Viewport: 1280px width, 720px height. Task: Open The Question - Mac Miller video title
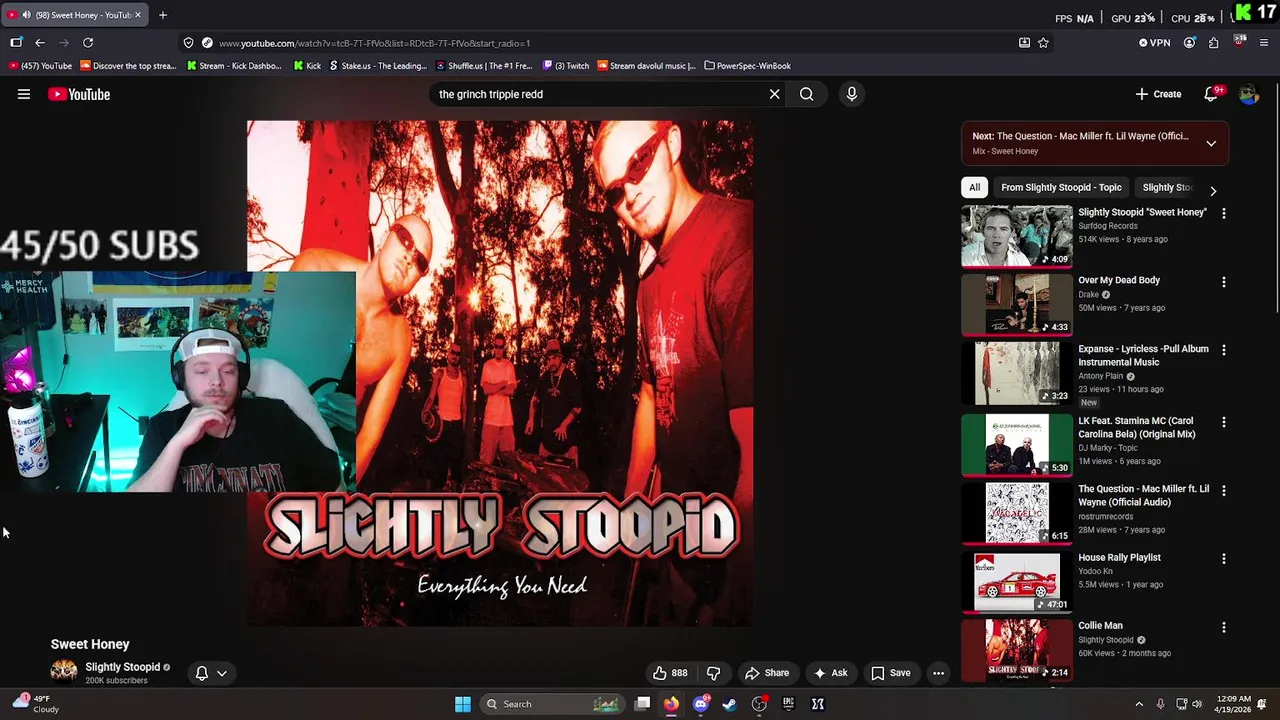click(x=1143, y=495)
